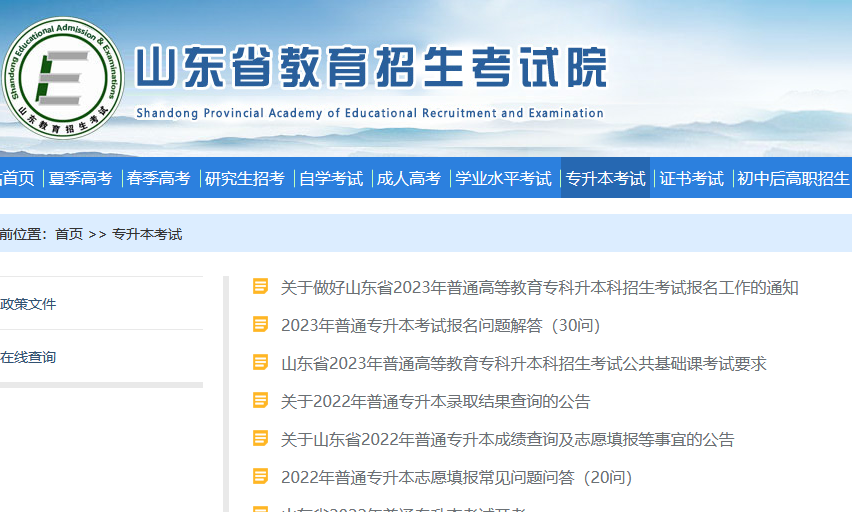Click the Shandong education exam academy circular logo

point(63,78)
